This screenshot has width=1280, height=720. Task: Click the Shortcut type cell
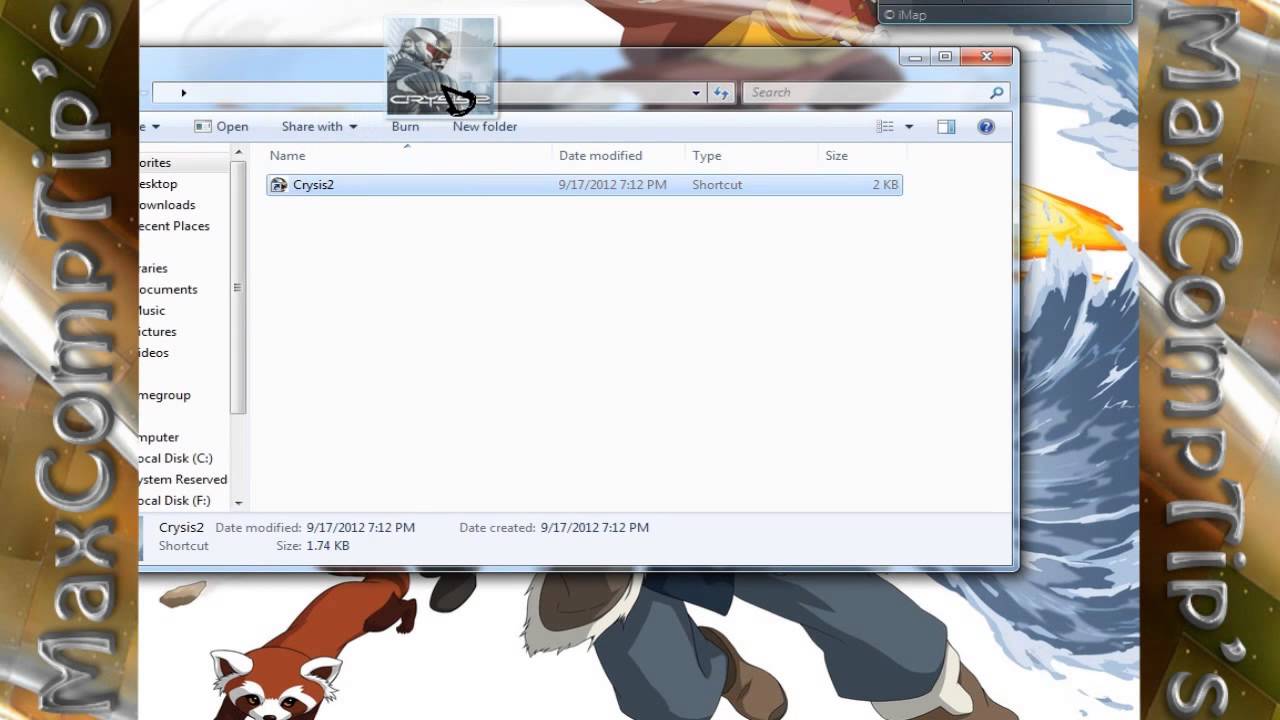pos(717,185)
